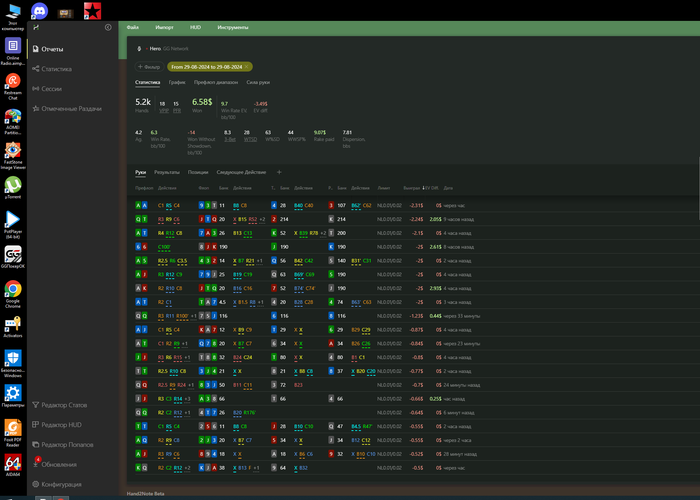Click the WTSD stat link

click(x=250, y=139)
